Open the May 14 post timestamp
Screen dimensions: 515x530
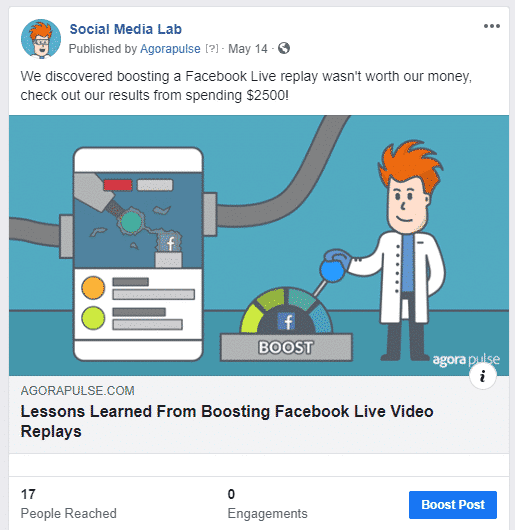click(248, 49)
